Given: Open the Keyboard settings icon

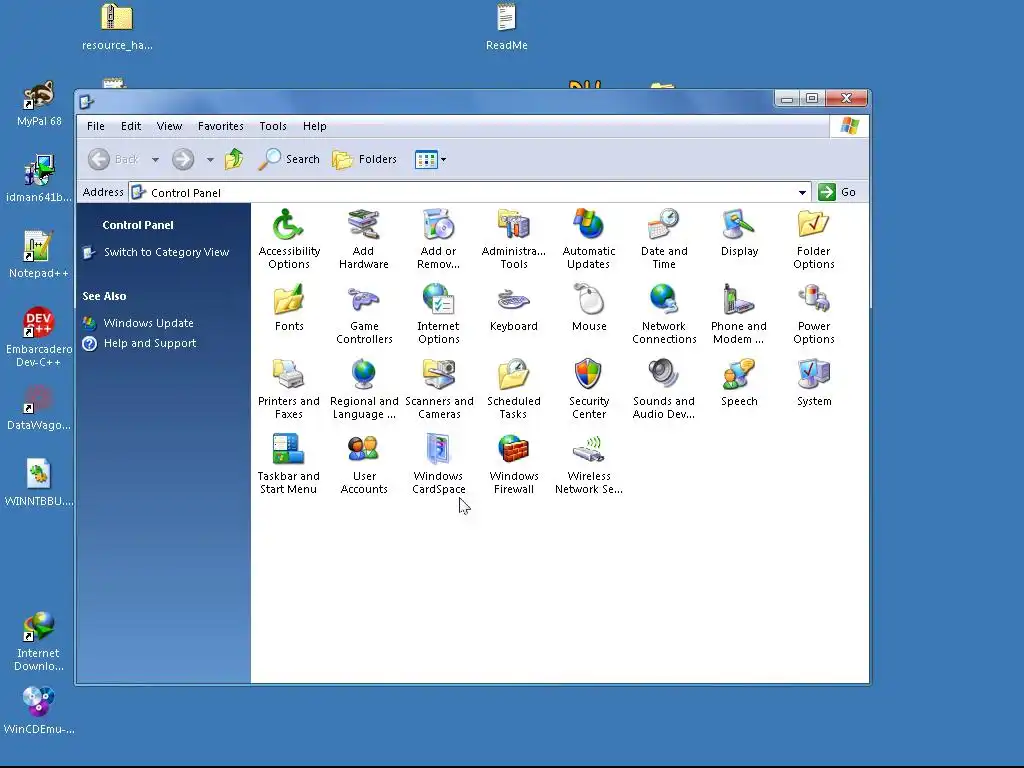Looking at the screenshot, I should 514,308.
